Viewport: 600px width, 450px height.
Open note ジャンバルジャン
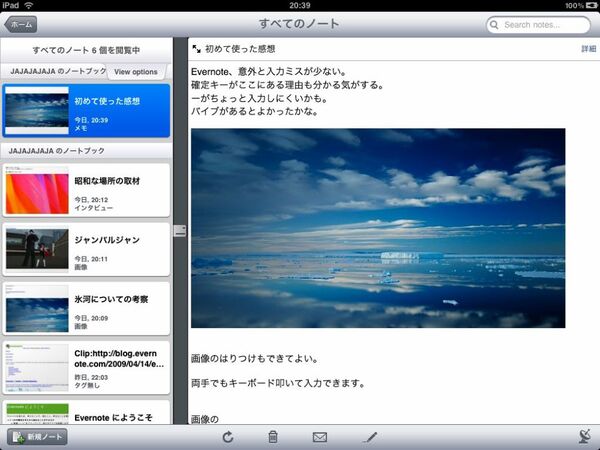point(86,249)
